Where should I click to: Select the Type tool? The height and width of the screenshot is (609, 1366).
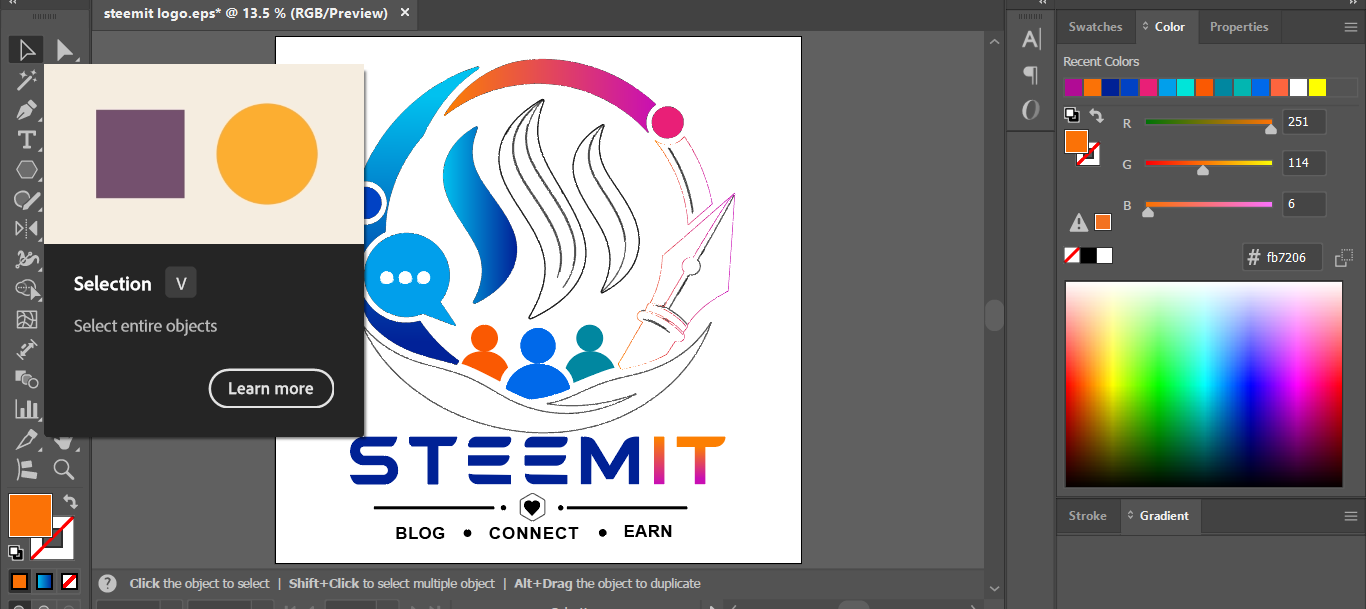(27, 140)
